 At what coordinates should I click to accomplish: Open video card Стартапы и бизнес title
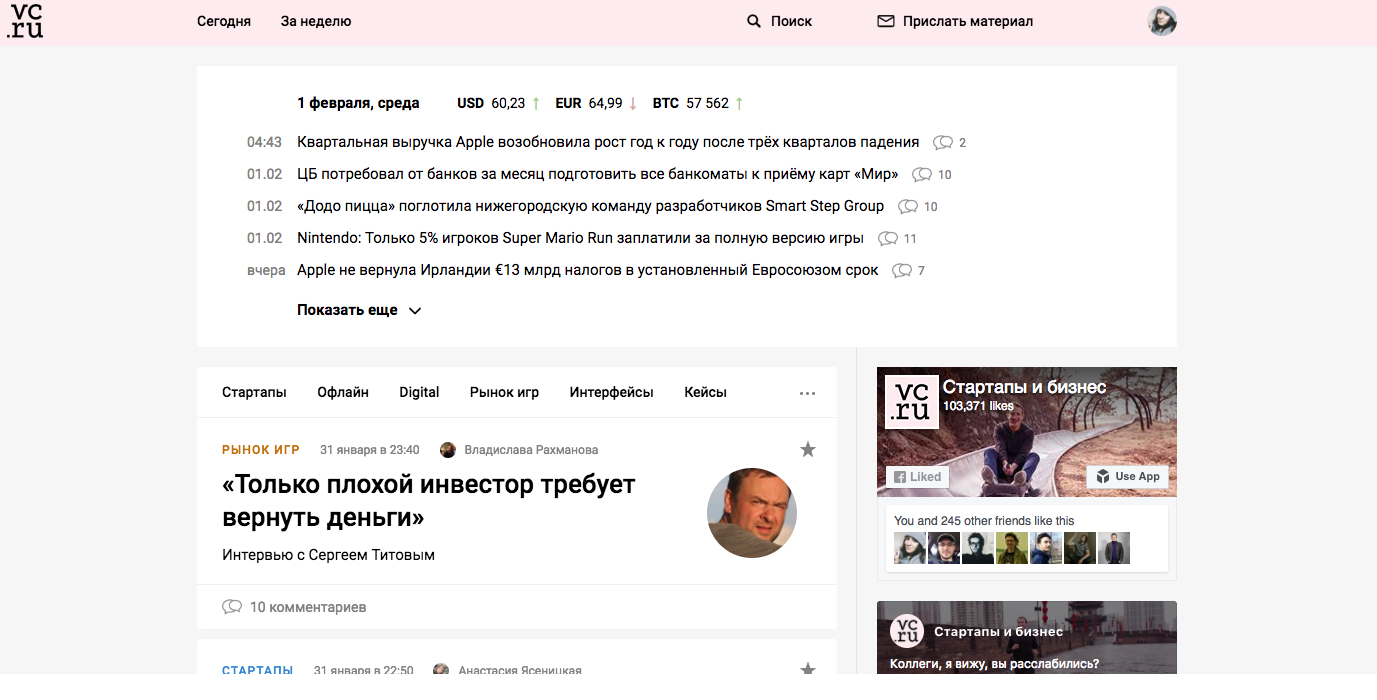pyautogui.click(x=998, y=632)
